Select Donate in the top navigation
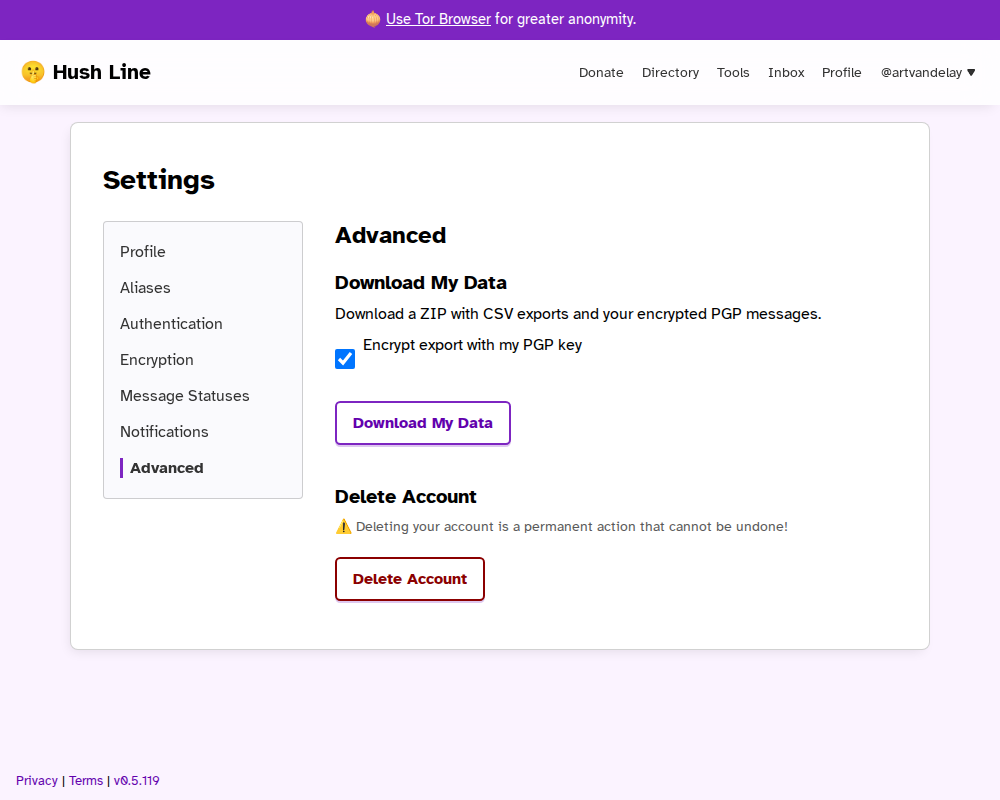Viewport: 1000px width, 800px height. click(601, 72)
